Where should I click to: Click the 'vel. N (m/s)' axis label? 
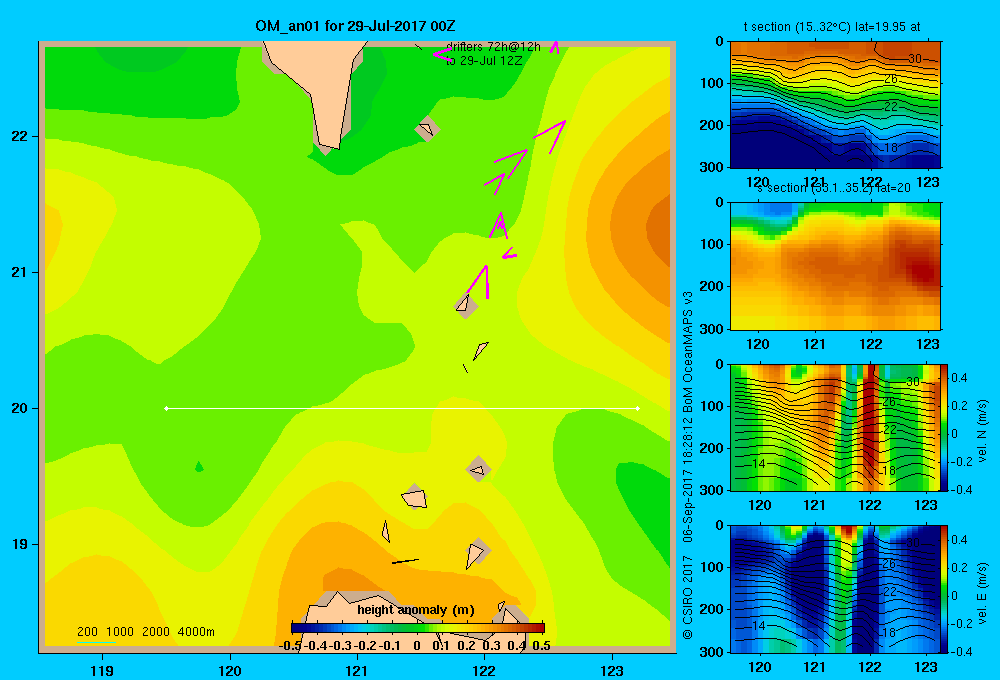[982, 431]
